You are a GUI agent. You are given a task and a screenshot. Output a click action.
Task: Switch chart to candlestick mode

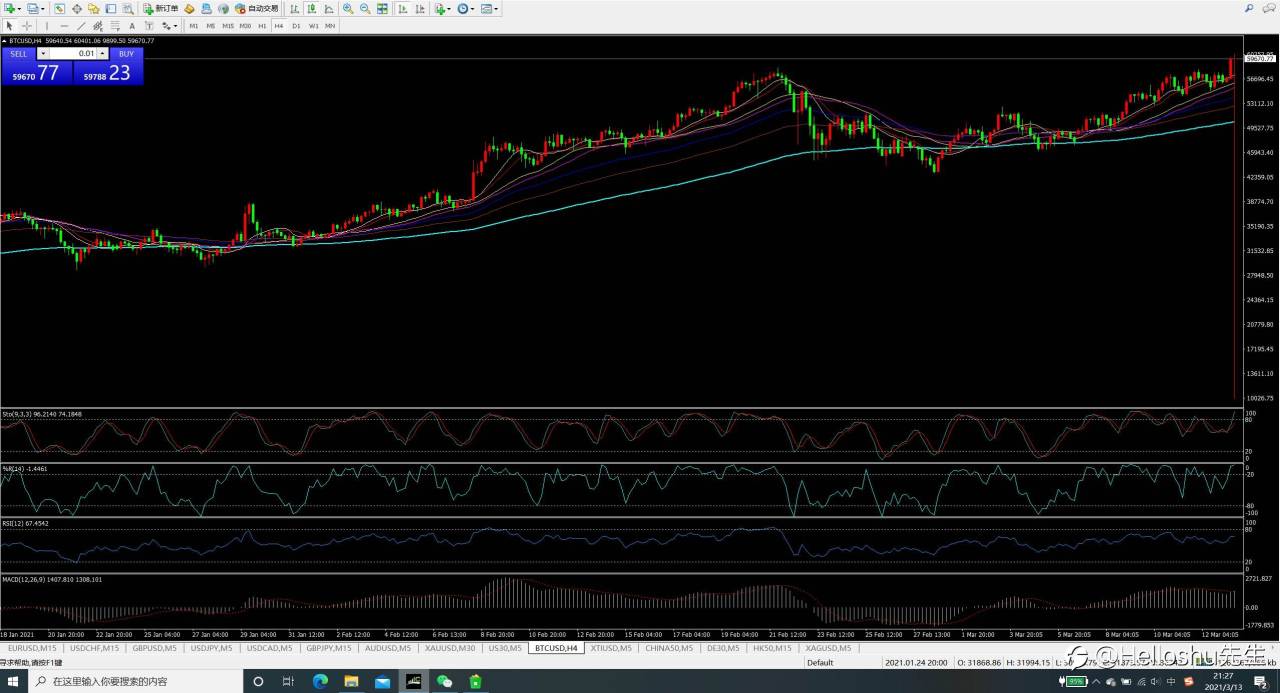[310, 8]
